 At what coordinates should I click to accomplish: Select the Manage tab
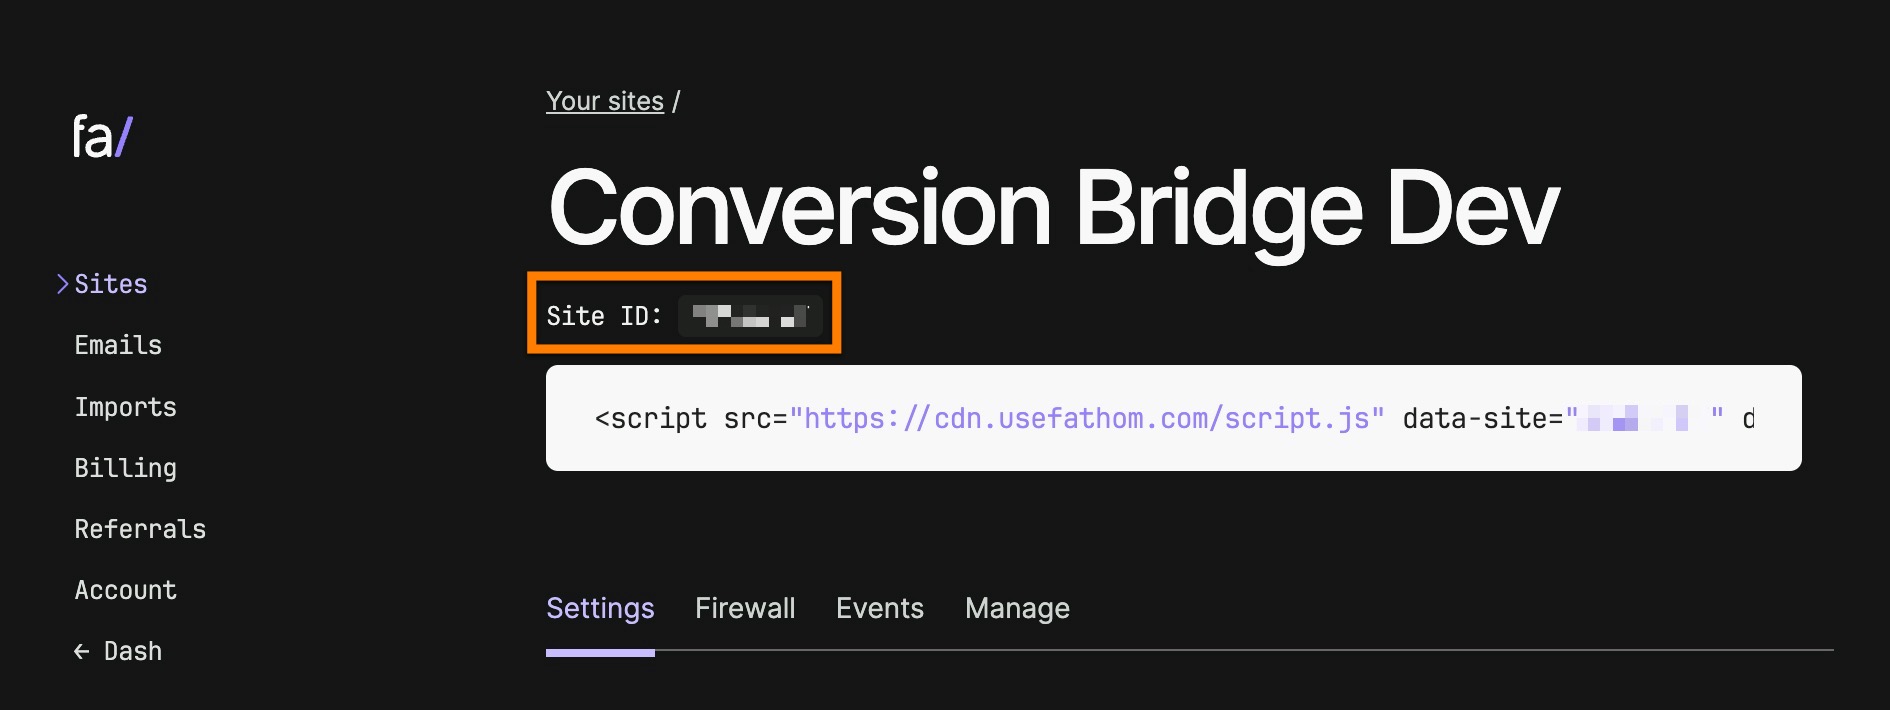click(x=1017, y=608)
